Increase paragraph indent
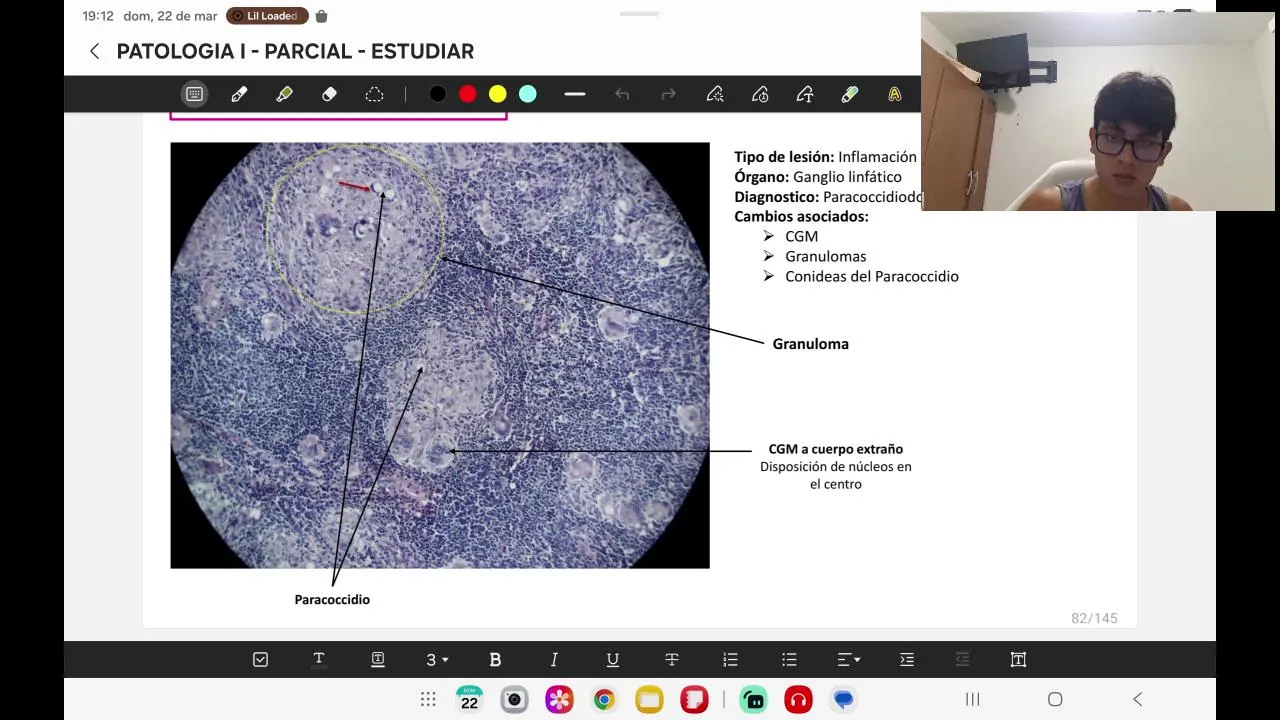 coord(907,659)
